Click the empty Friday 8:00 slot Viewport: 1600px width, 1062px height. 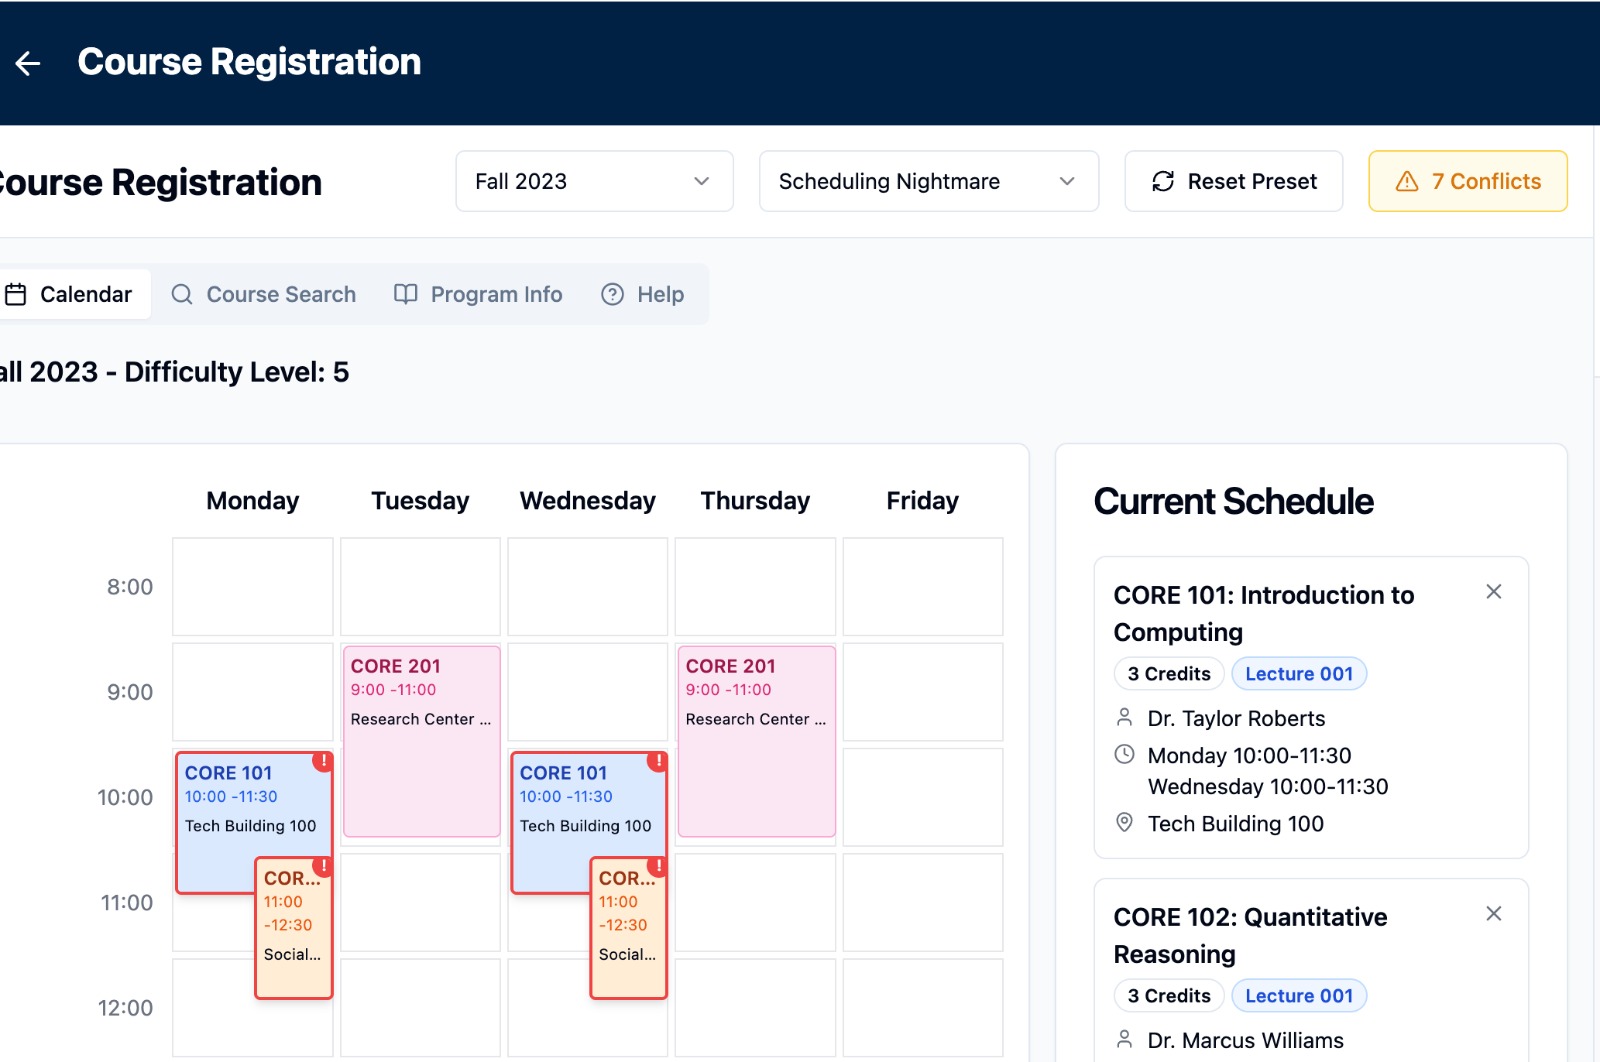923,587
